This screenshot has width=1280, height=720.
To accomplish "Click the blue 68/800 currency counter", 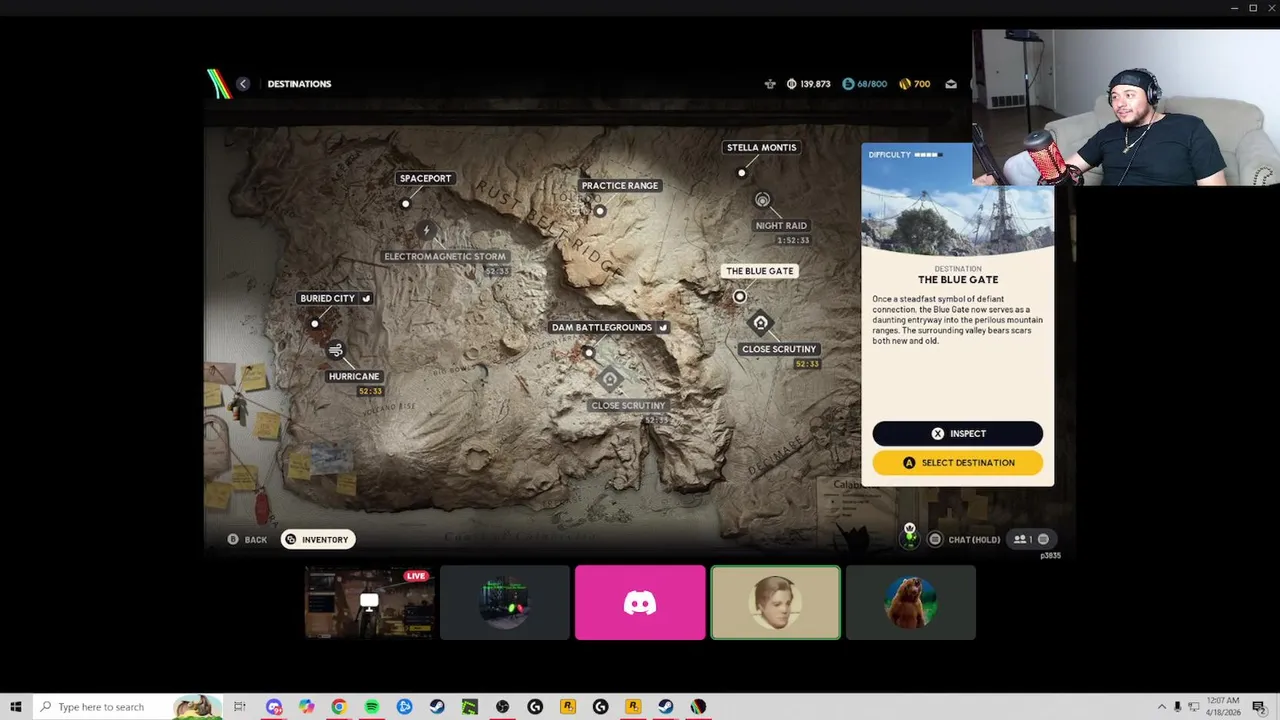I will click(865, 84).
